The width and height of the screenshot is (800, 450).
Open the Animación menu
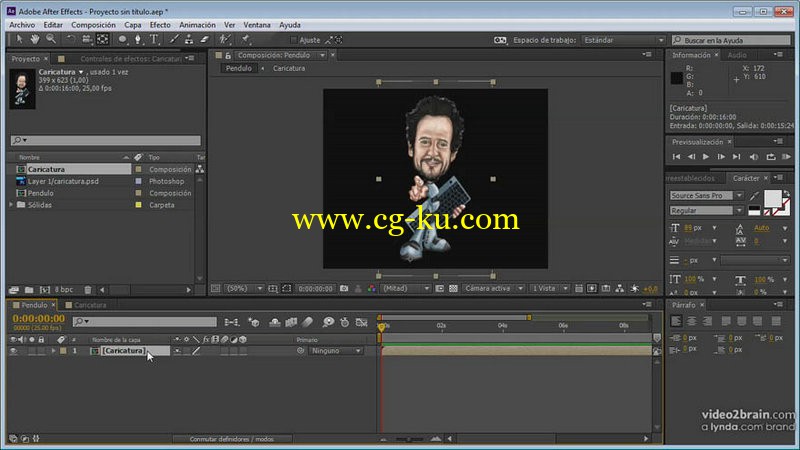click(x=197, y=24)
